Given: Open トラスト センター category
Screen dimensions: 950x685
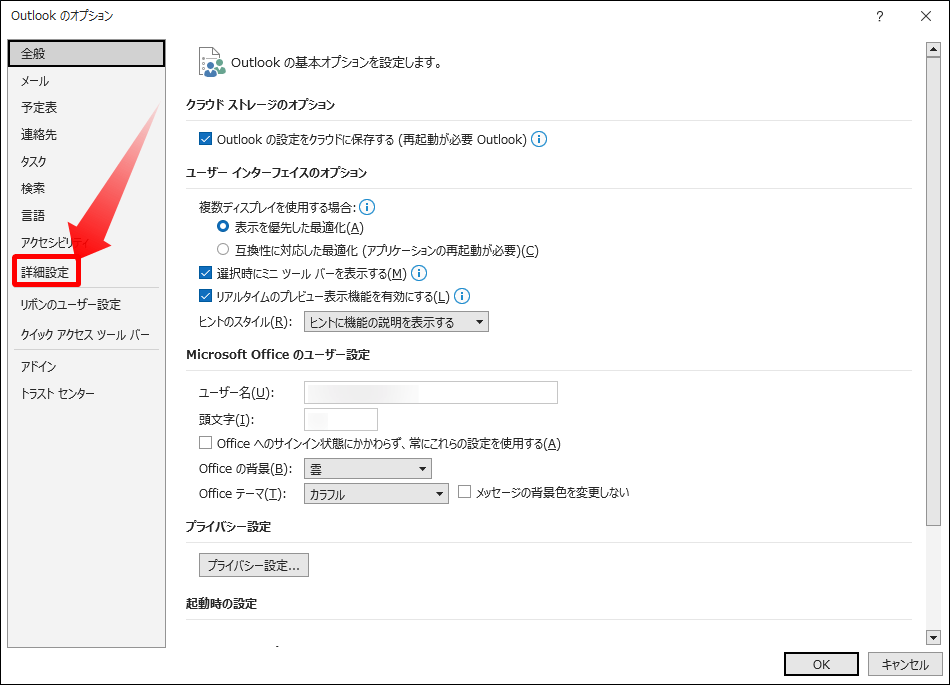Looking at the screenshot, I should 87,394.
